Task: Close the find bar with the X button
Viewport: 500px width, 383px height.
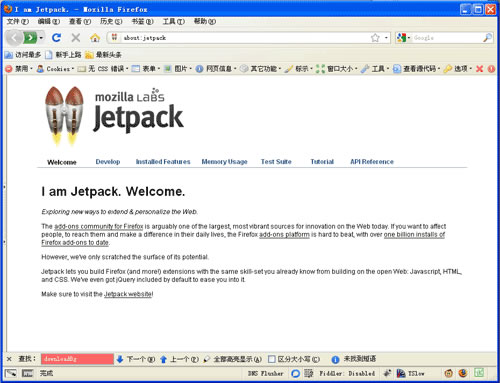Action: 9,359
